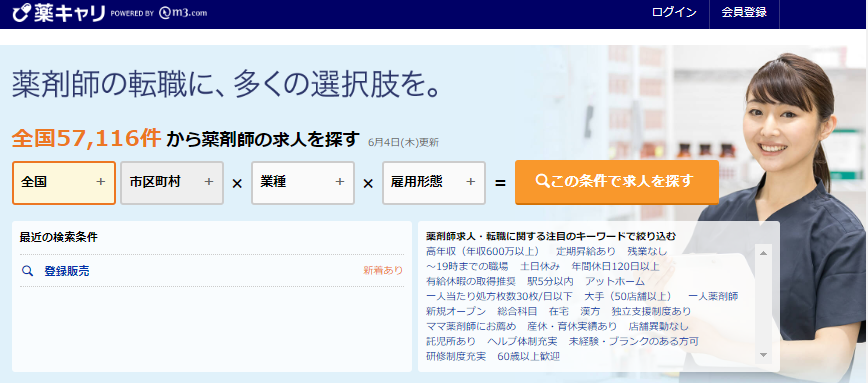Select keyword 定期昇給あり

[x=586, y=251]
